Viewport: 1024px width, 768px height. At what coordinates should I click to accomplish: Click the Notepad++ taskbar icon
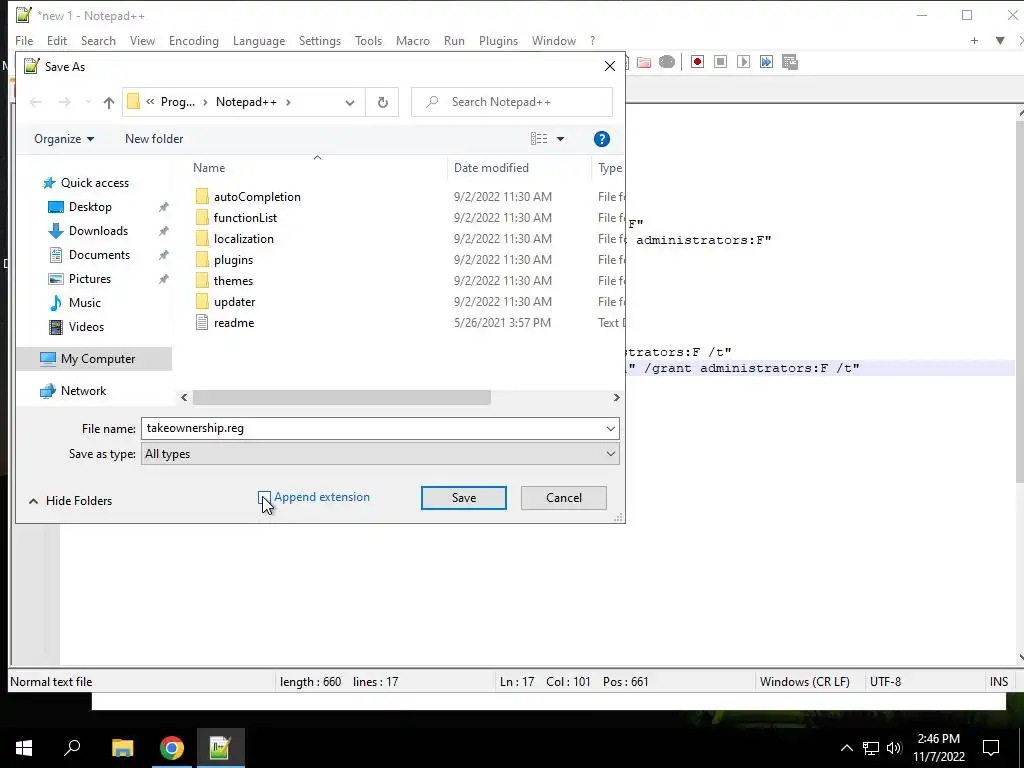pos(220,748)
